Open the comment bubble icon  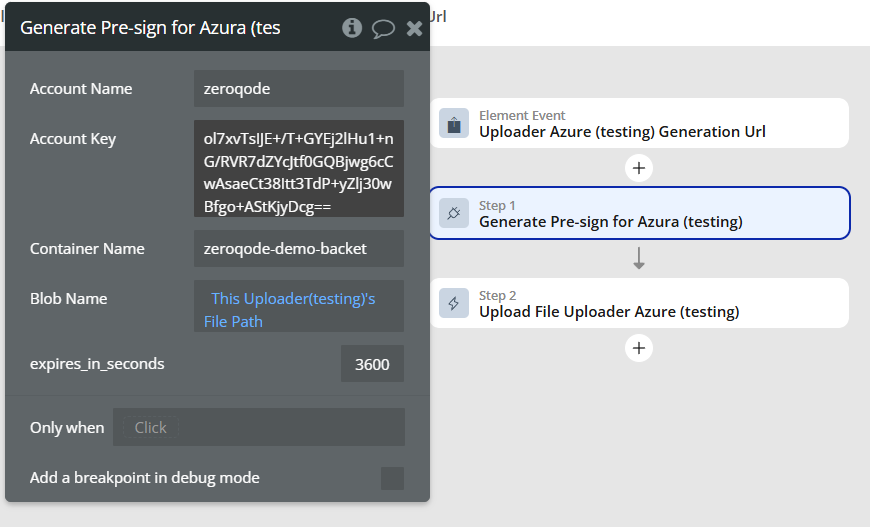pyautogui.click(x=383, y=28)
